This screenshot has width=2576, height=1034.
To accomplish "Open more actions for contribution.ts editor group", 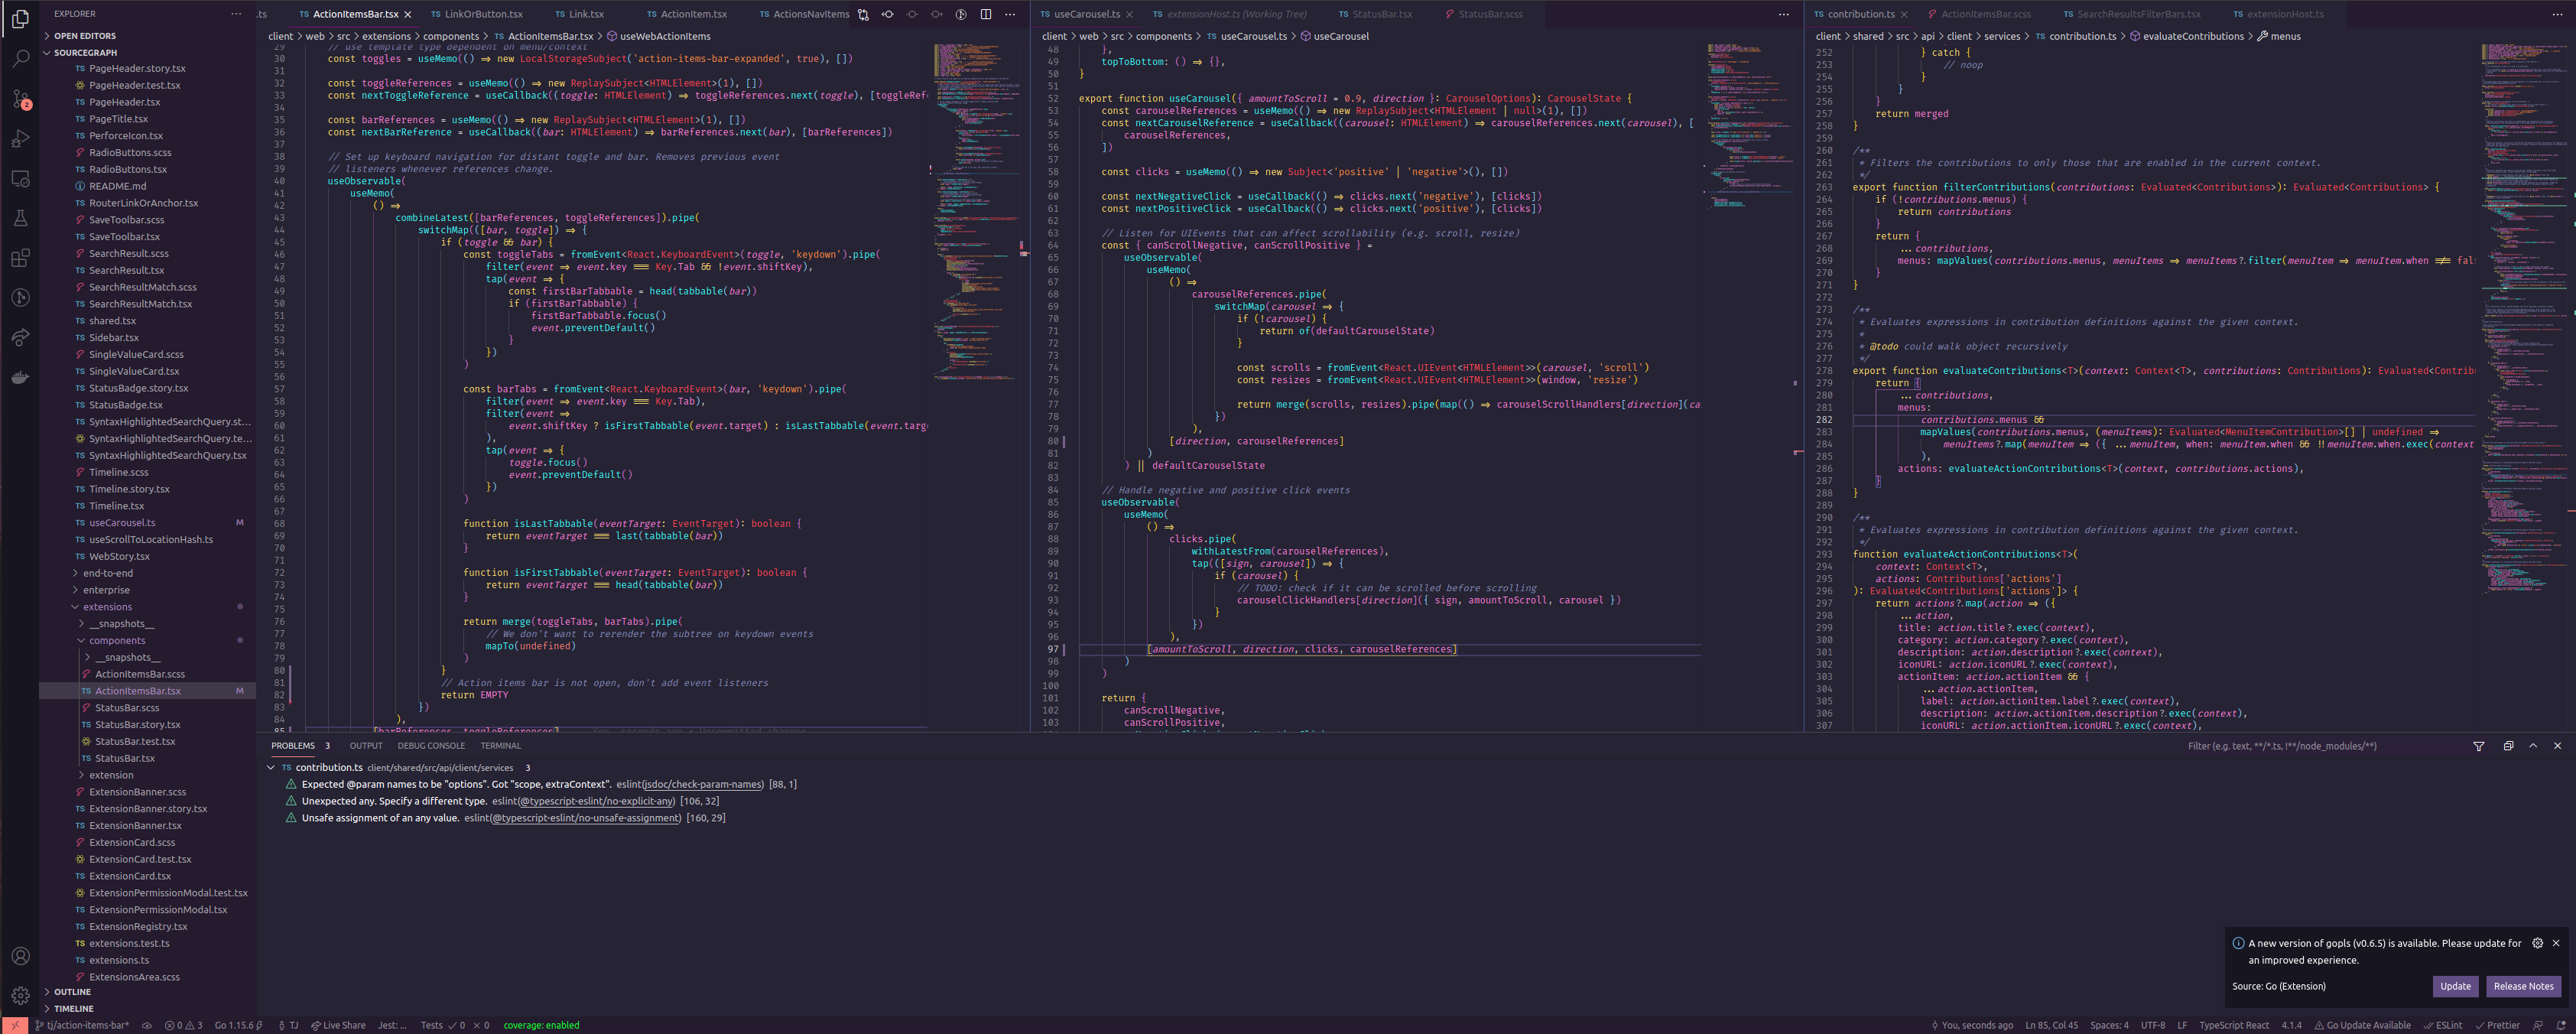I will (x=2558, y=14).
